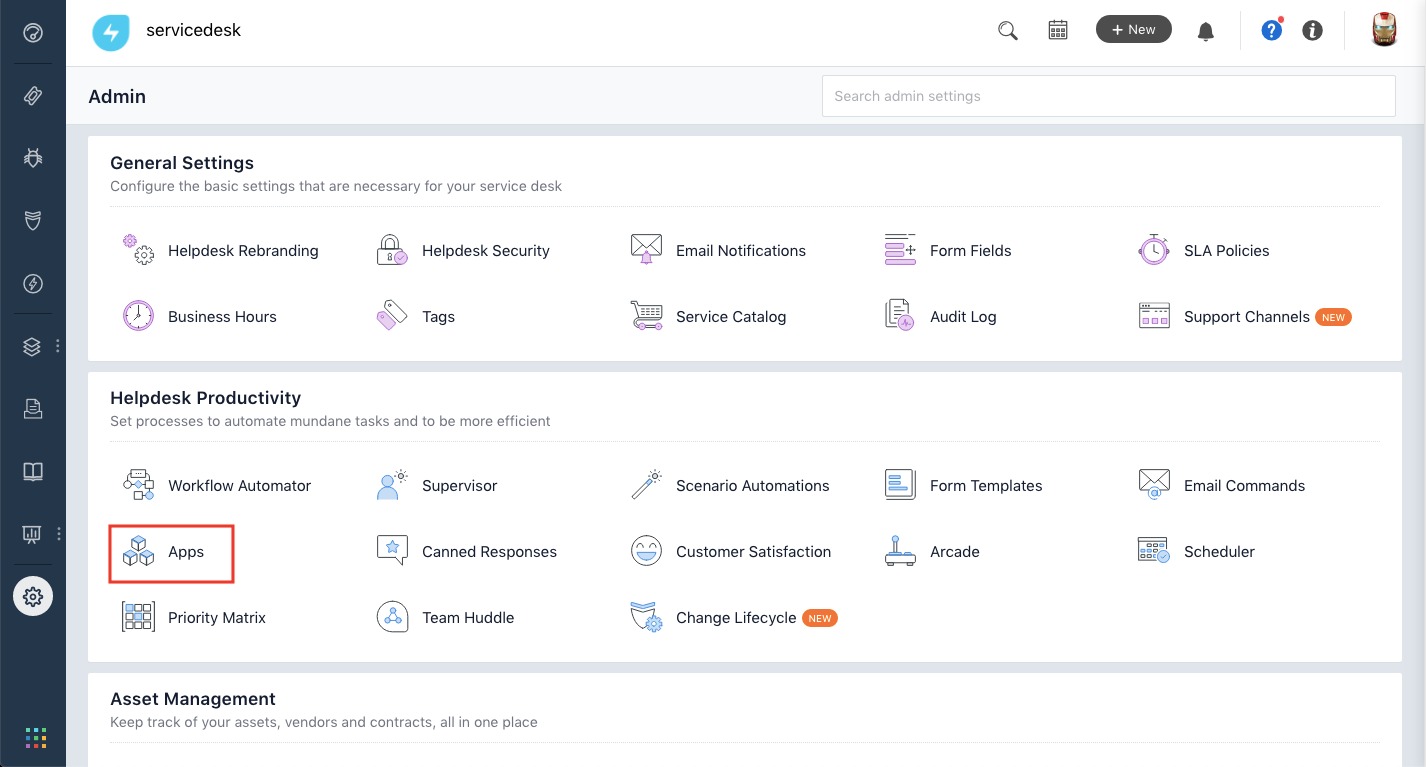Open tickets icon in left sidebar

[33, 96]
